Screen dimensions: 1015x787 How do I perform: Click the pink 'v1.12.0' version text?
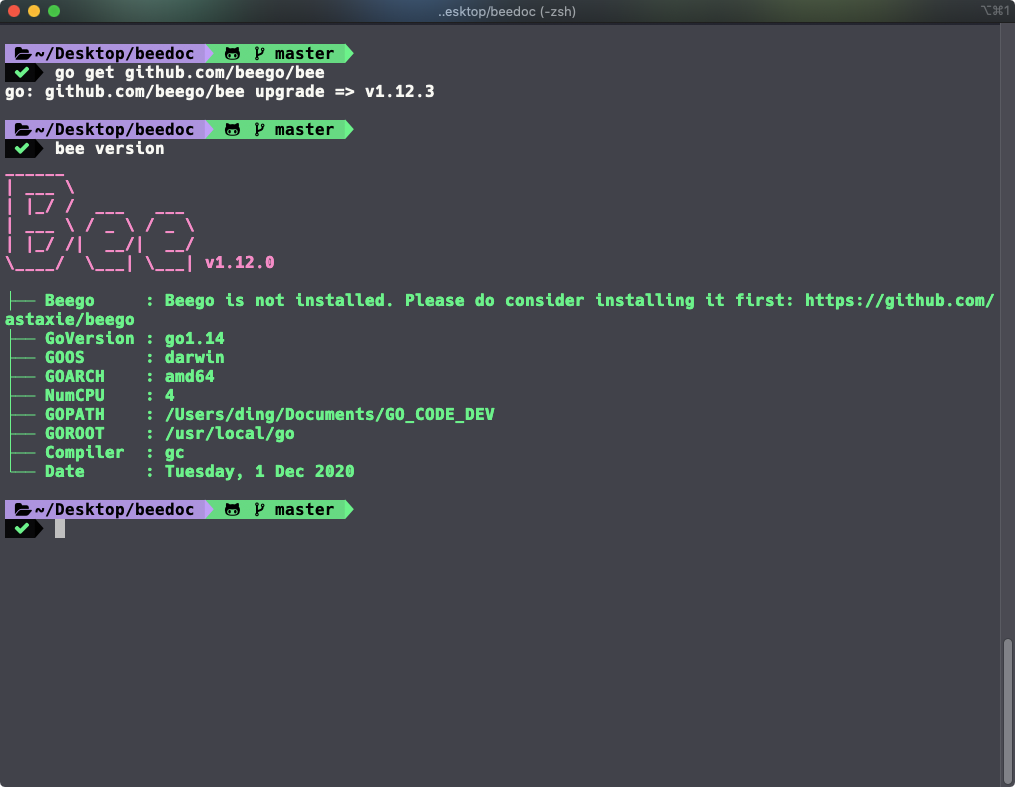pos(240,263)
